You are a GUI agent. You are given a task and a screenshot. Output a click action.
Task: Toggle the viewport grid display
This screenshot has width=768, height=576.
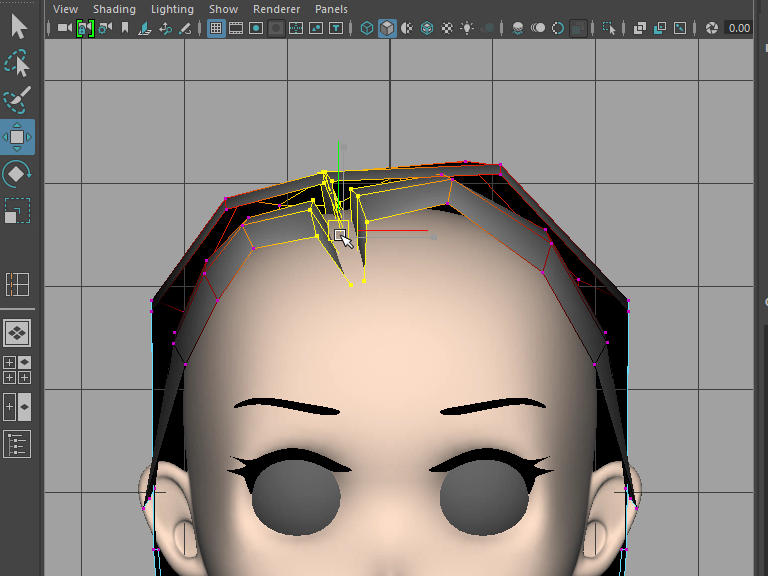point(216,28)
